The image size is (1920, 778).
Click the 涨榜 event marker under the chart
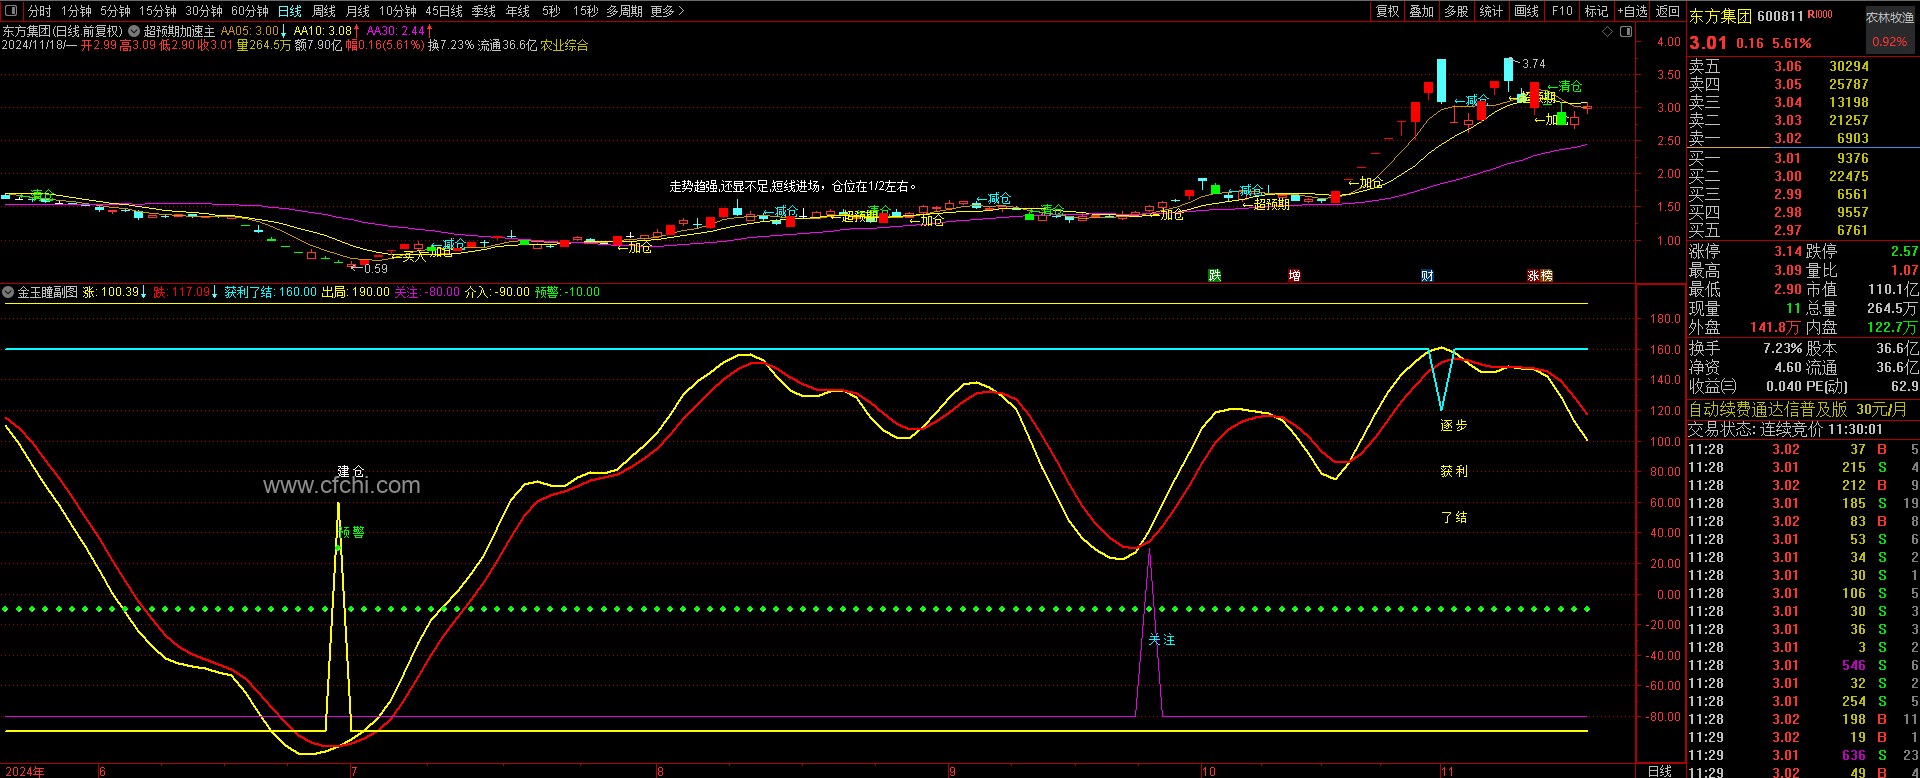pyautogui.click(x=1540, y=275)
